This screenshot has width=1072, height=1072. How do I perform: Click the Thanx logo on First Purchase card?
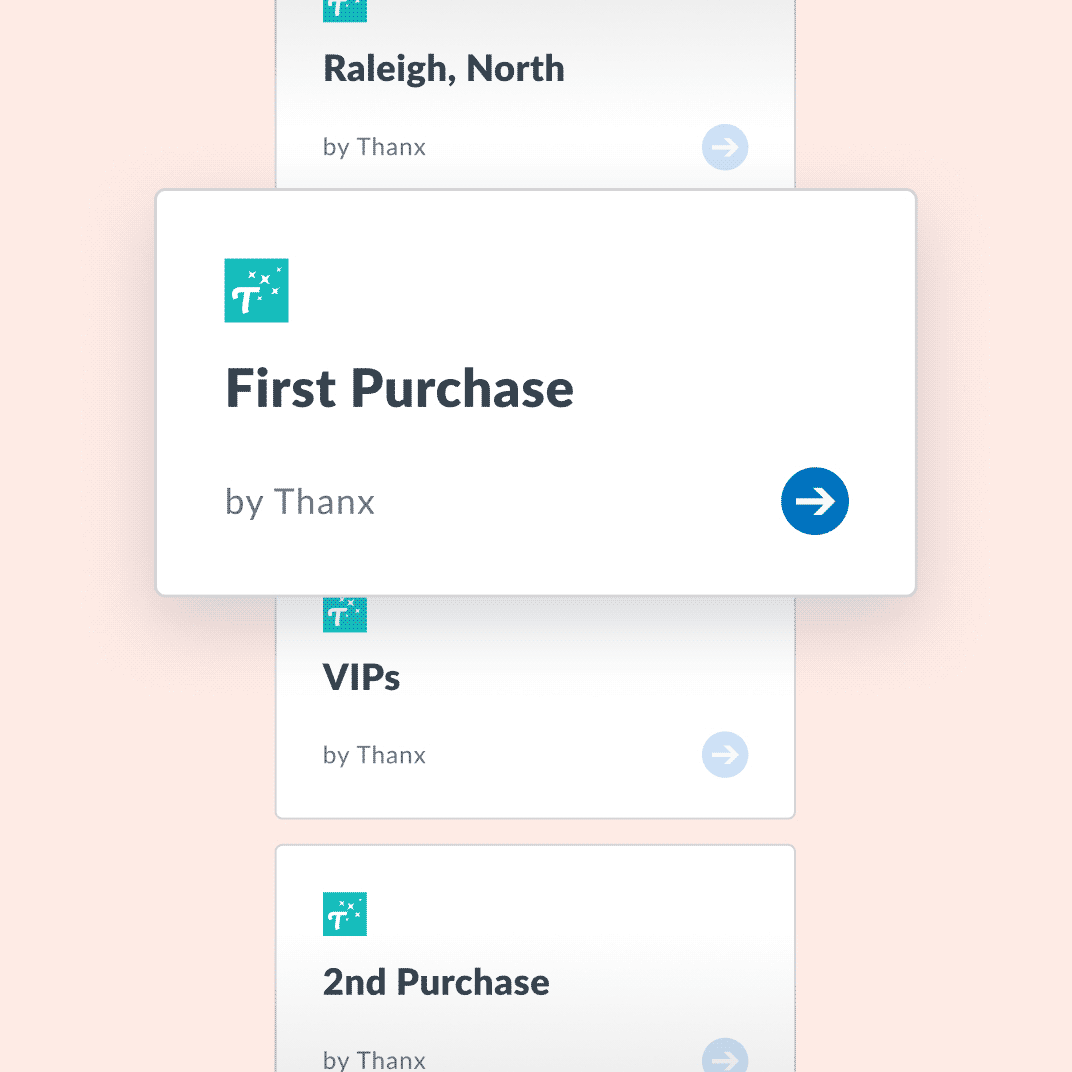(x=256, y=291)
